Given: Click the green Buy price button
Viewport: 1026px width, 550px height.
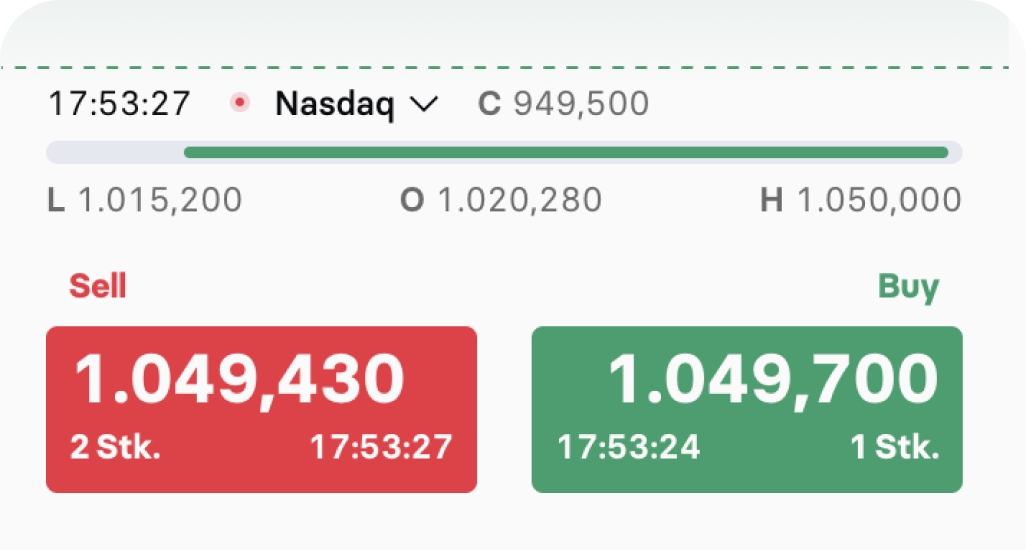Looking at the screenshot, I should point(746,409).
